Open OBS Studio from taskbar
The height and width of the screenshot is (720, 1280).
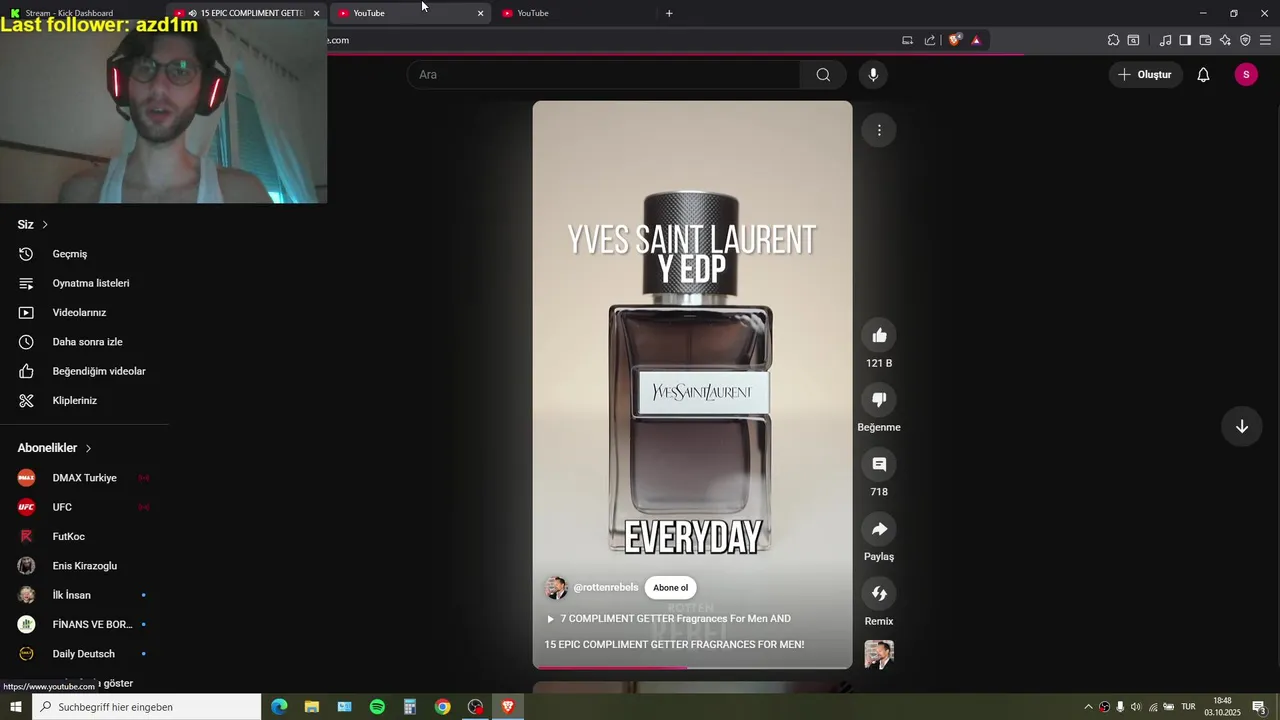[475, 707]
